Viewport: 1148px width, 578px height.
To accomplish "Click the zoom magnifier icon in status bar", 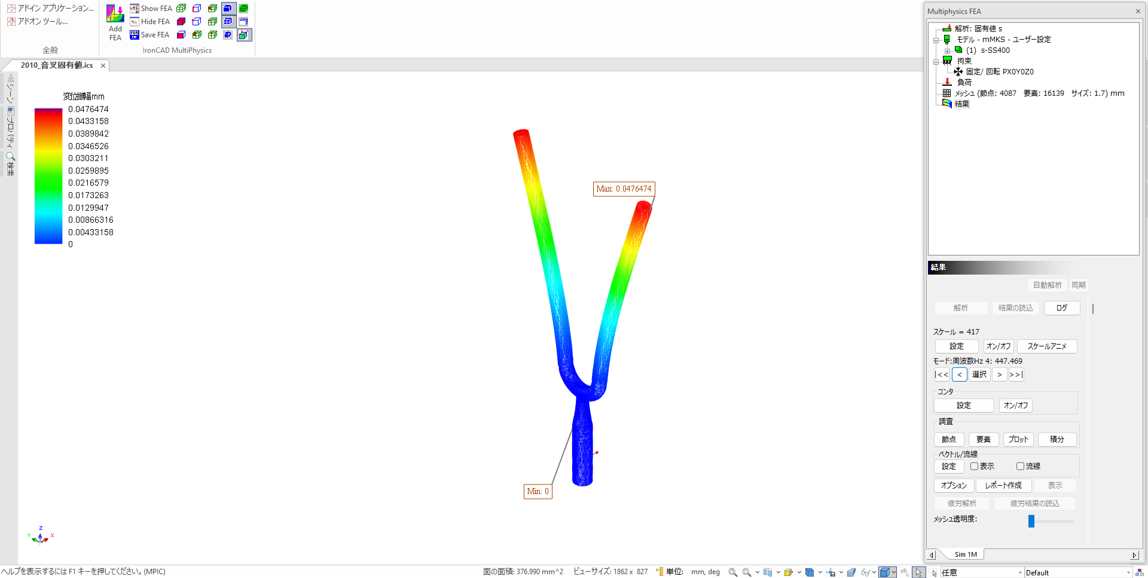I will pyautogui.click(x=733, y=572).
